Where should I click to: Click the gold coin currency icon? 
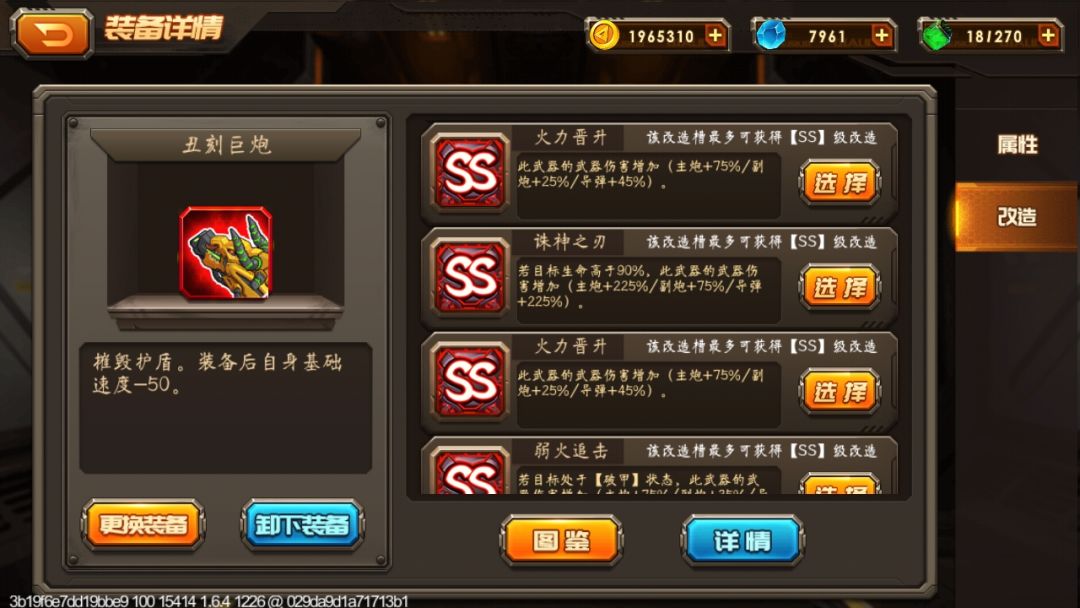[604, 36]
